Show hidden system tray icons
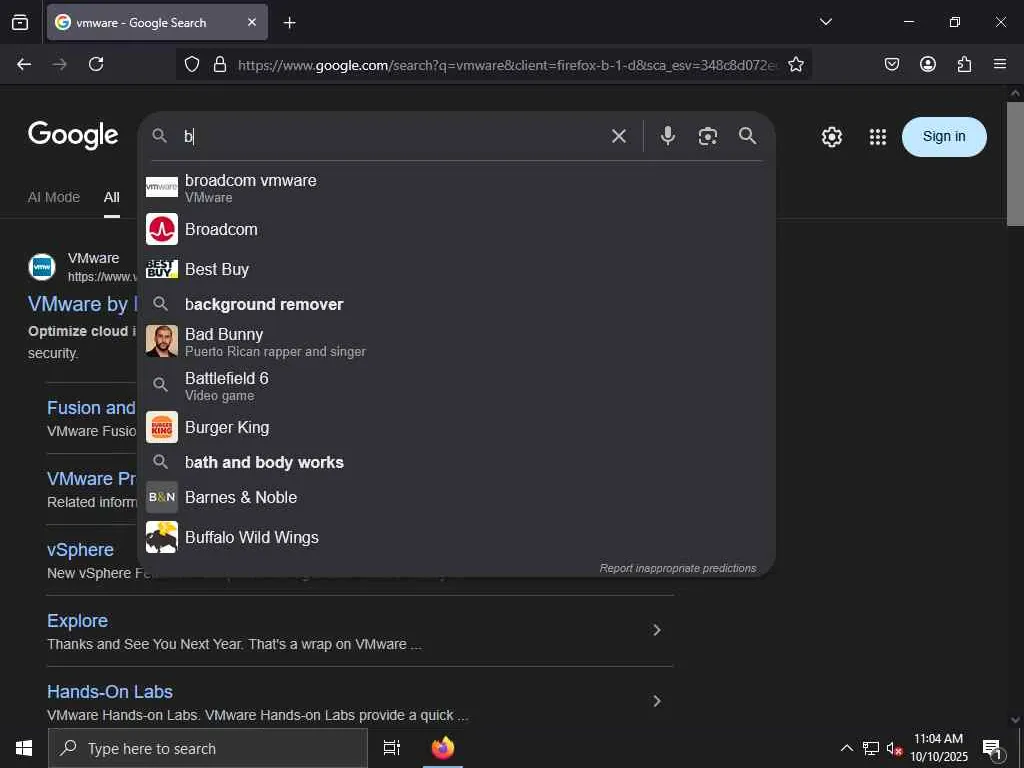 tap(846, 748)
